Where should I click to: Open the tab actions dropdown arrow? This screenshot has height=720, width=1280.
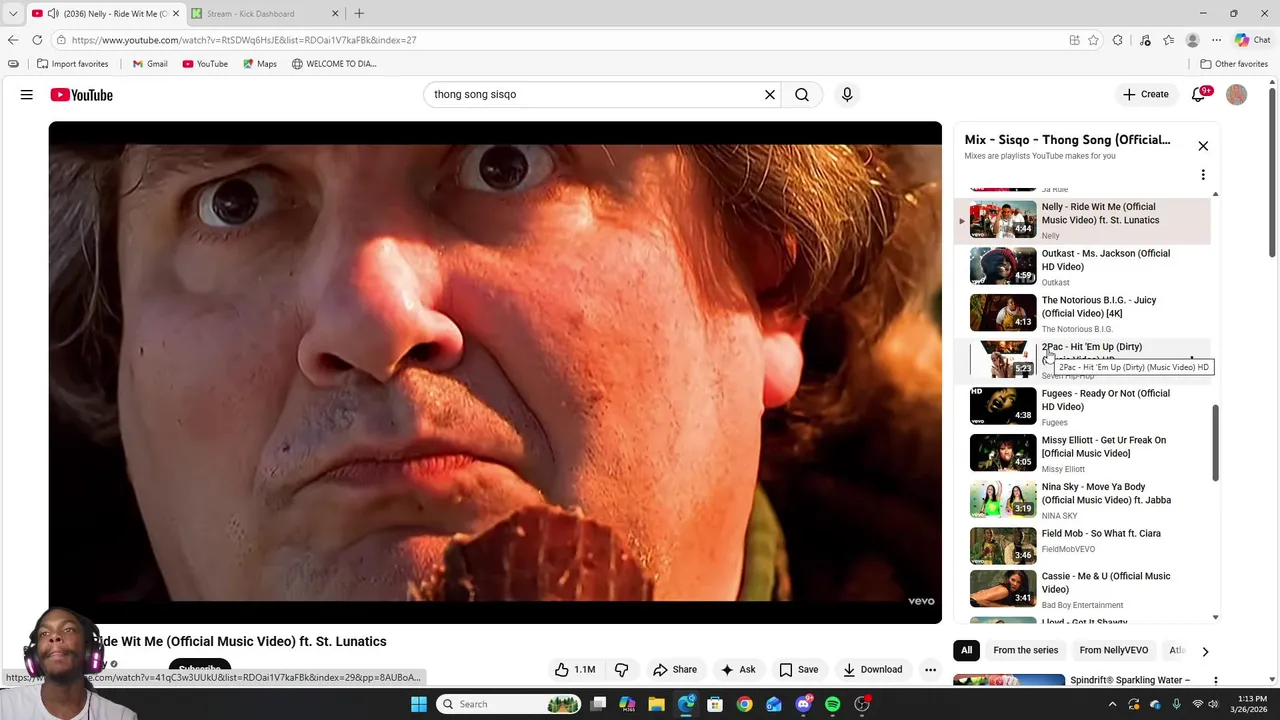pyautogui.click(x=13, y=14)
